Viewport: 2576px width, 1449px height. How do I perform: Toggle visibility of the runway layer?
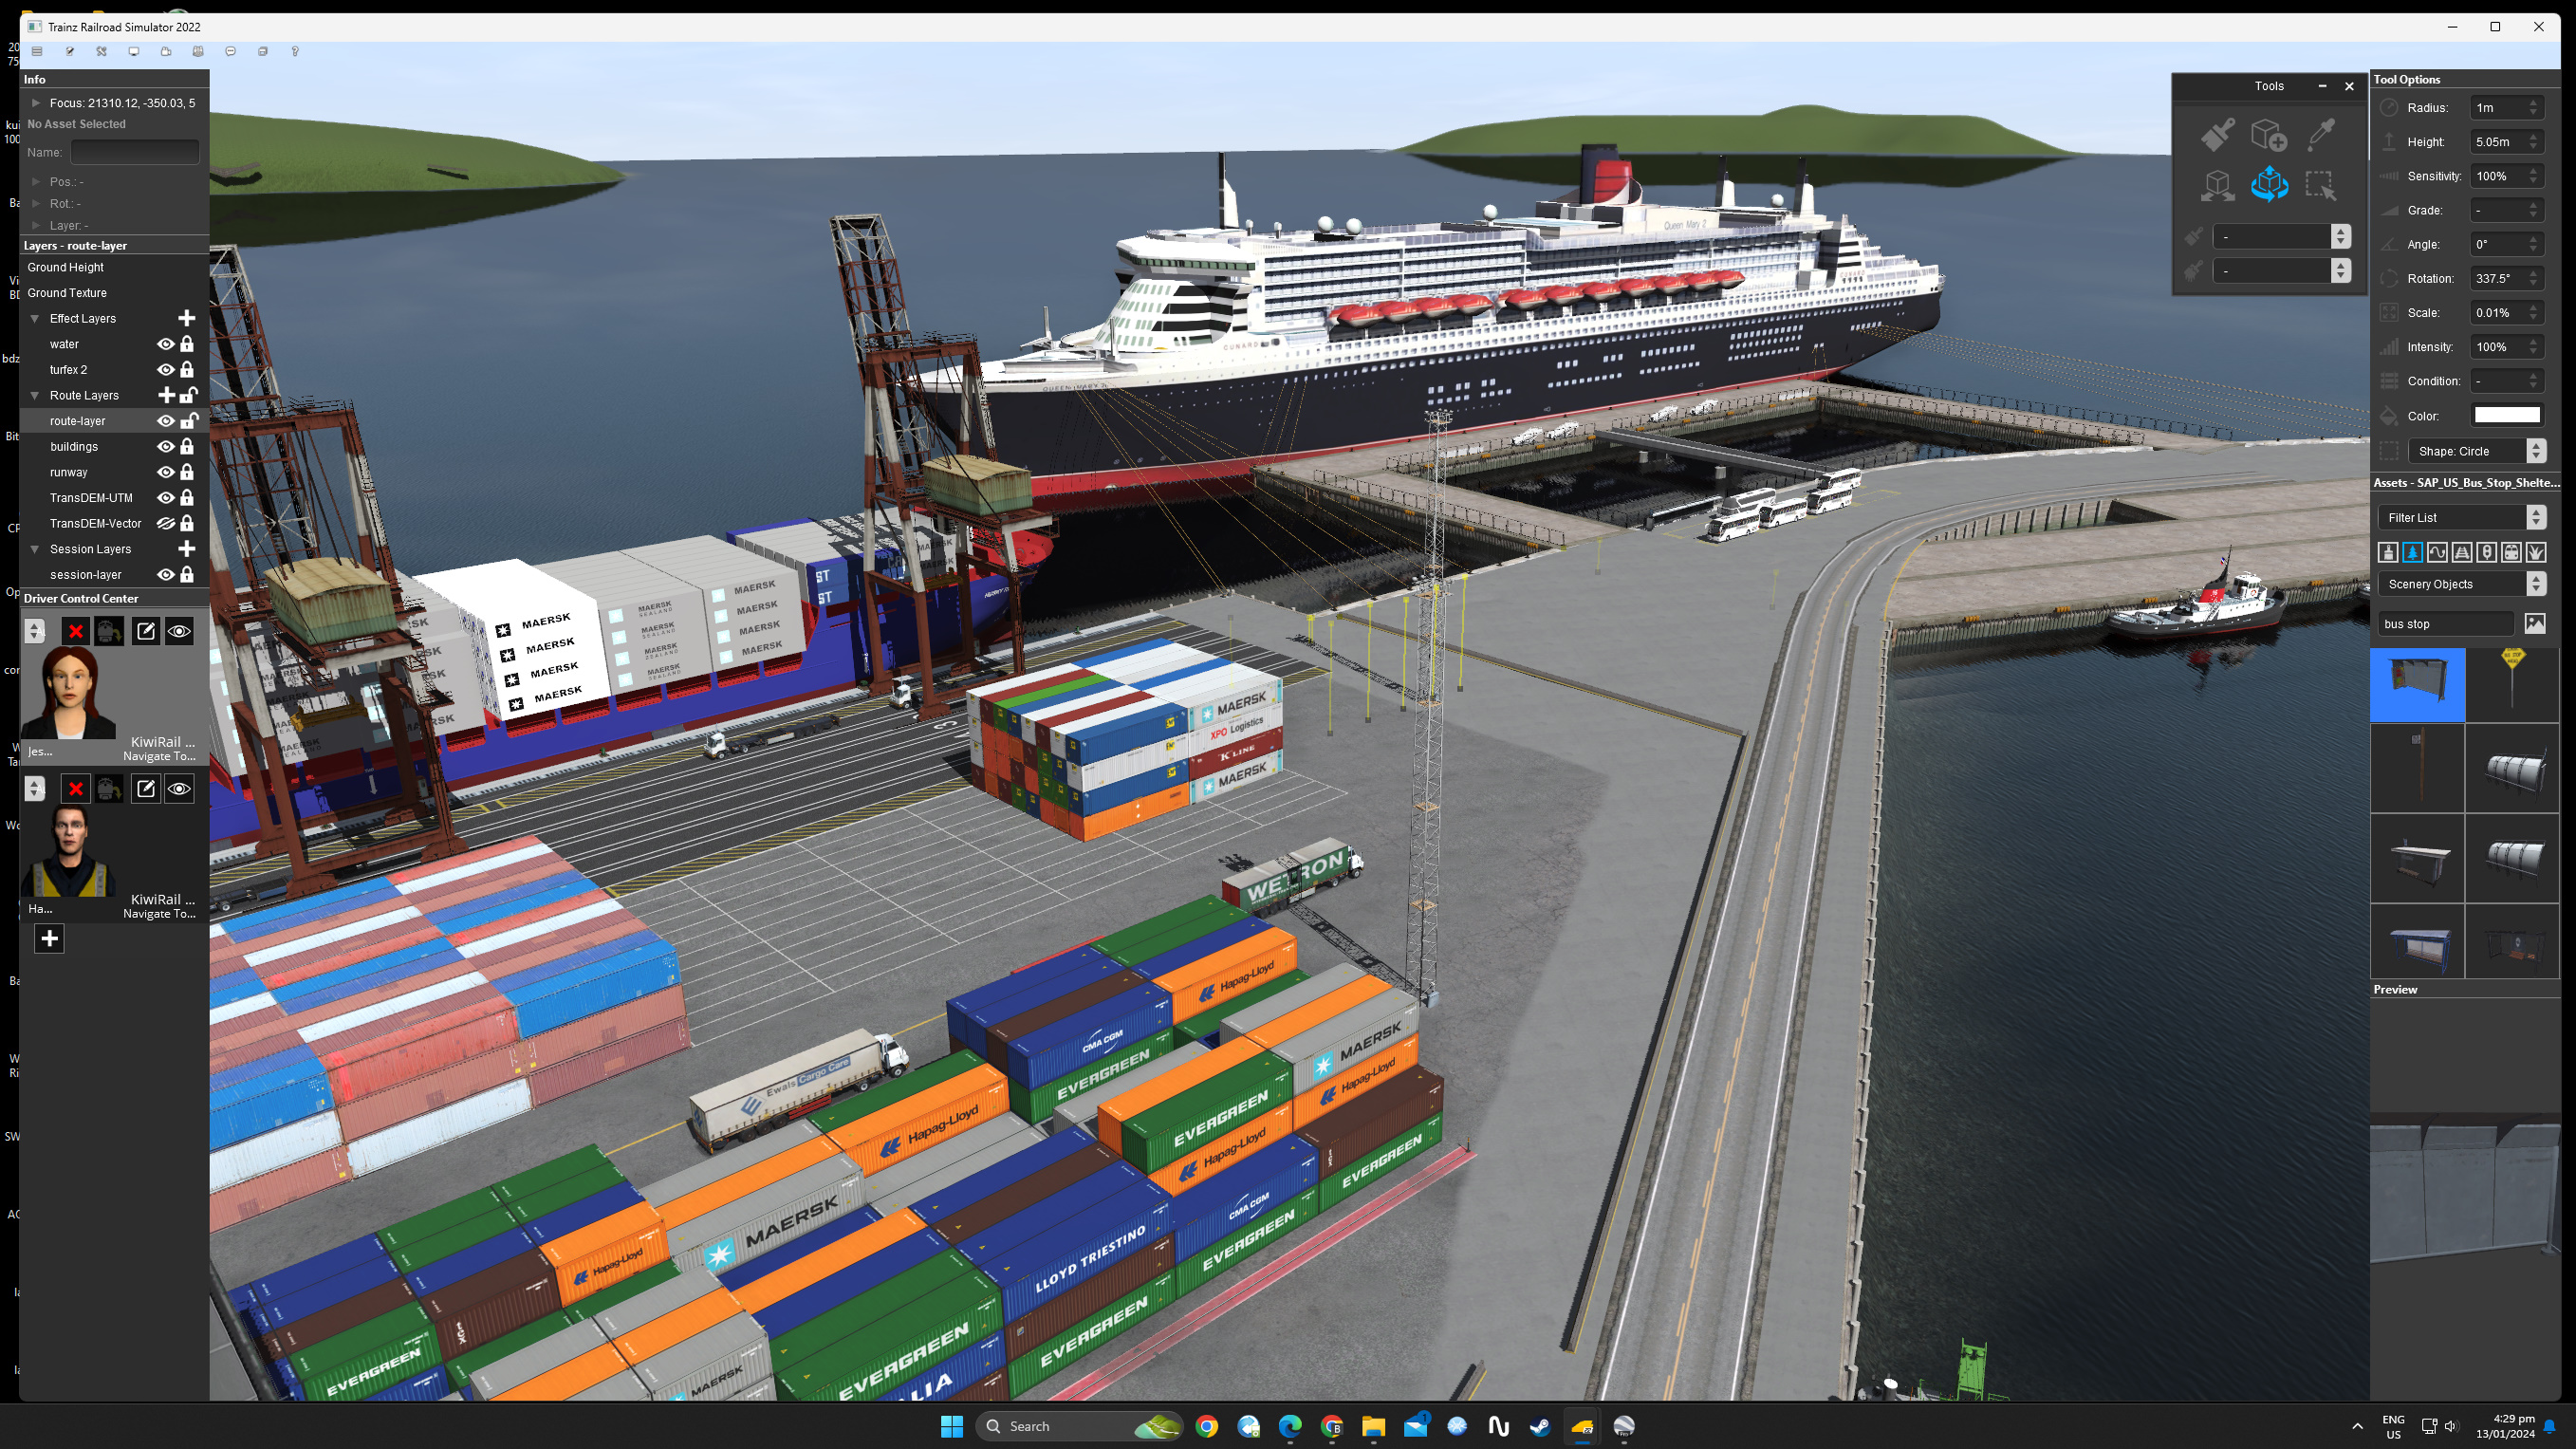point(166,472)
